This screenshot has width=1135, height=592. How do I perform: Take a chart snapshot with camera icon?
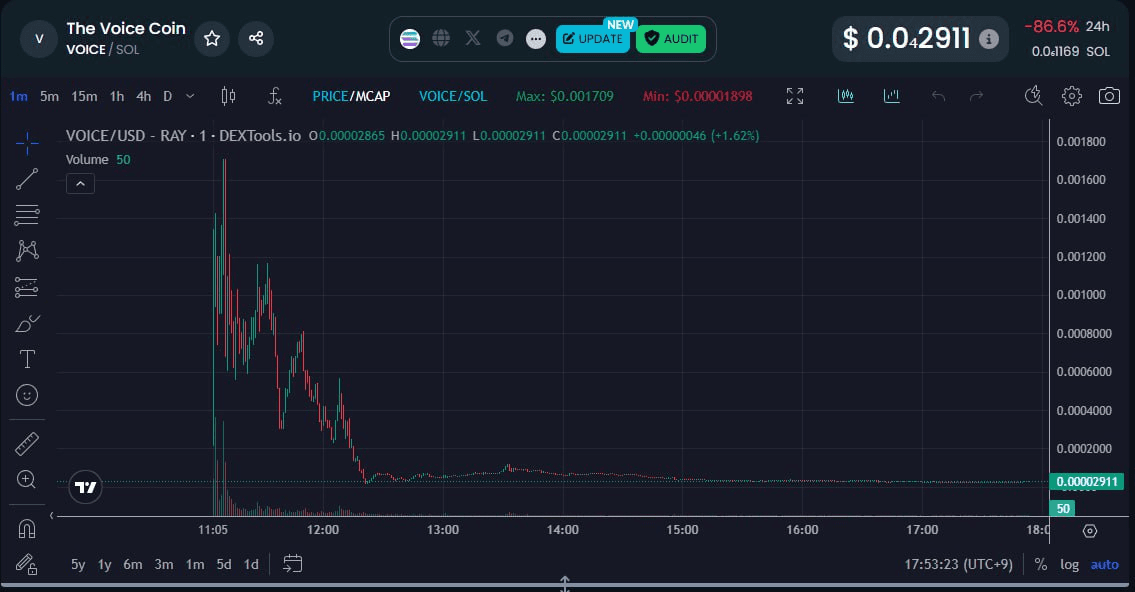pyautogui.click(x=1110, y=96)
